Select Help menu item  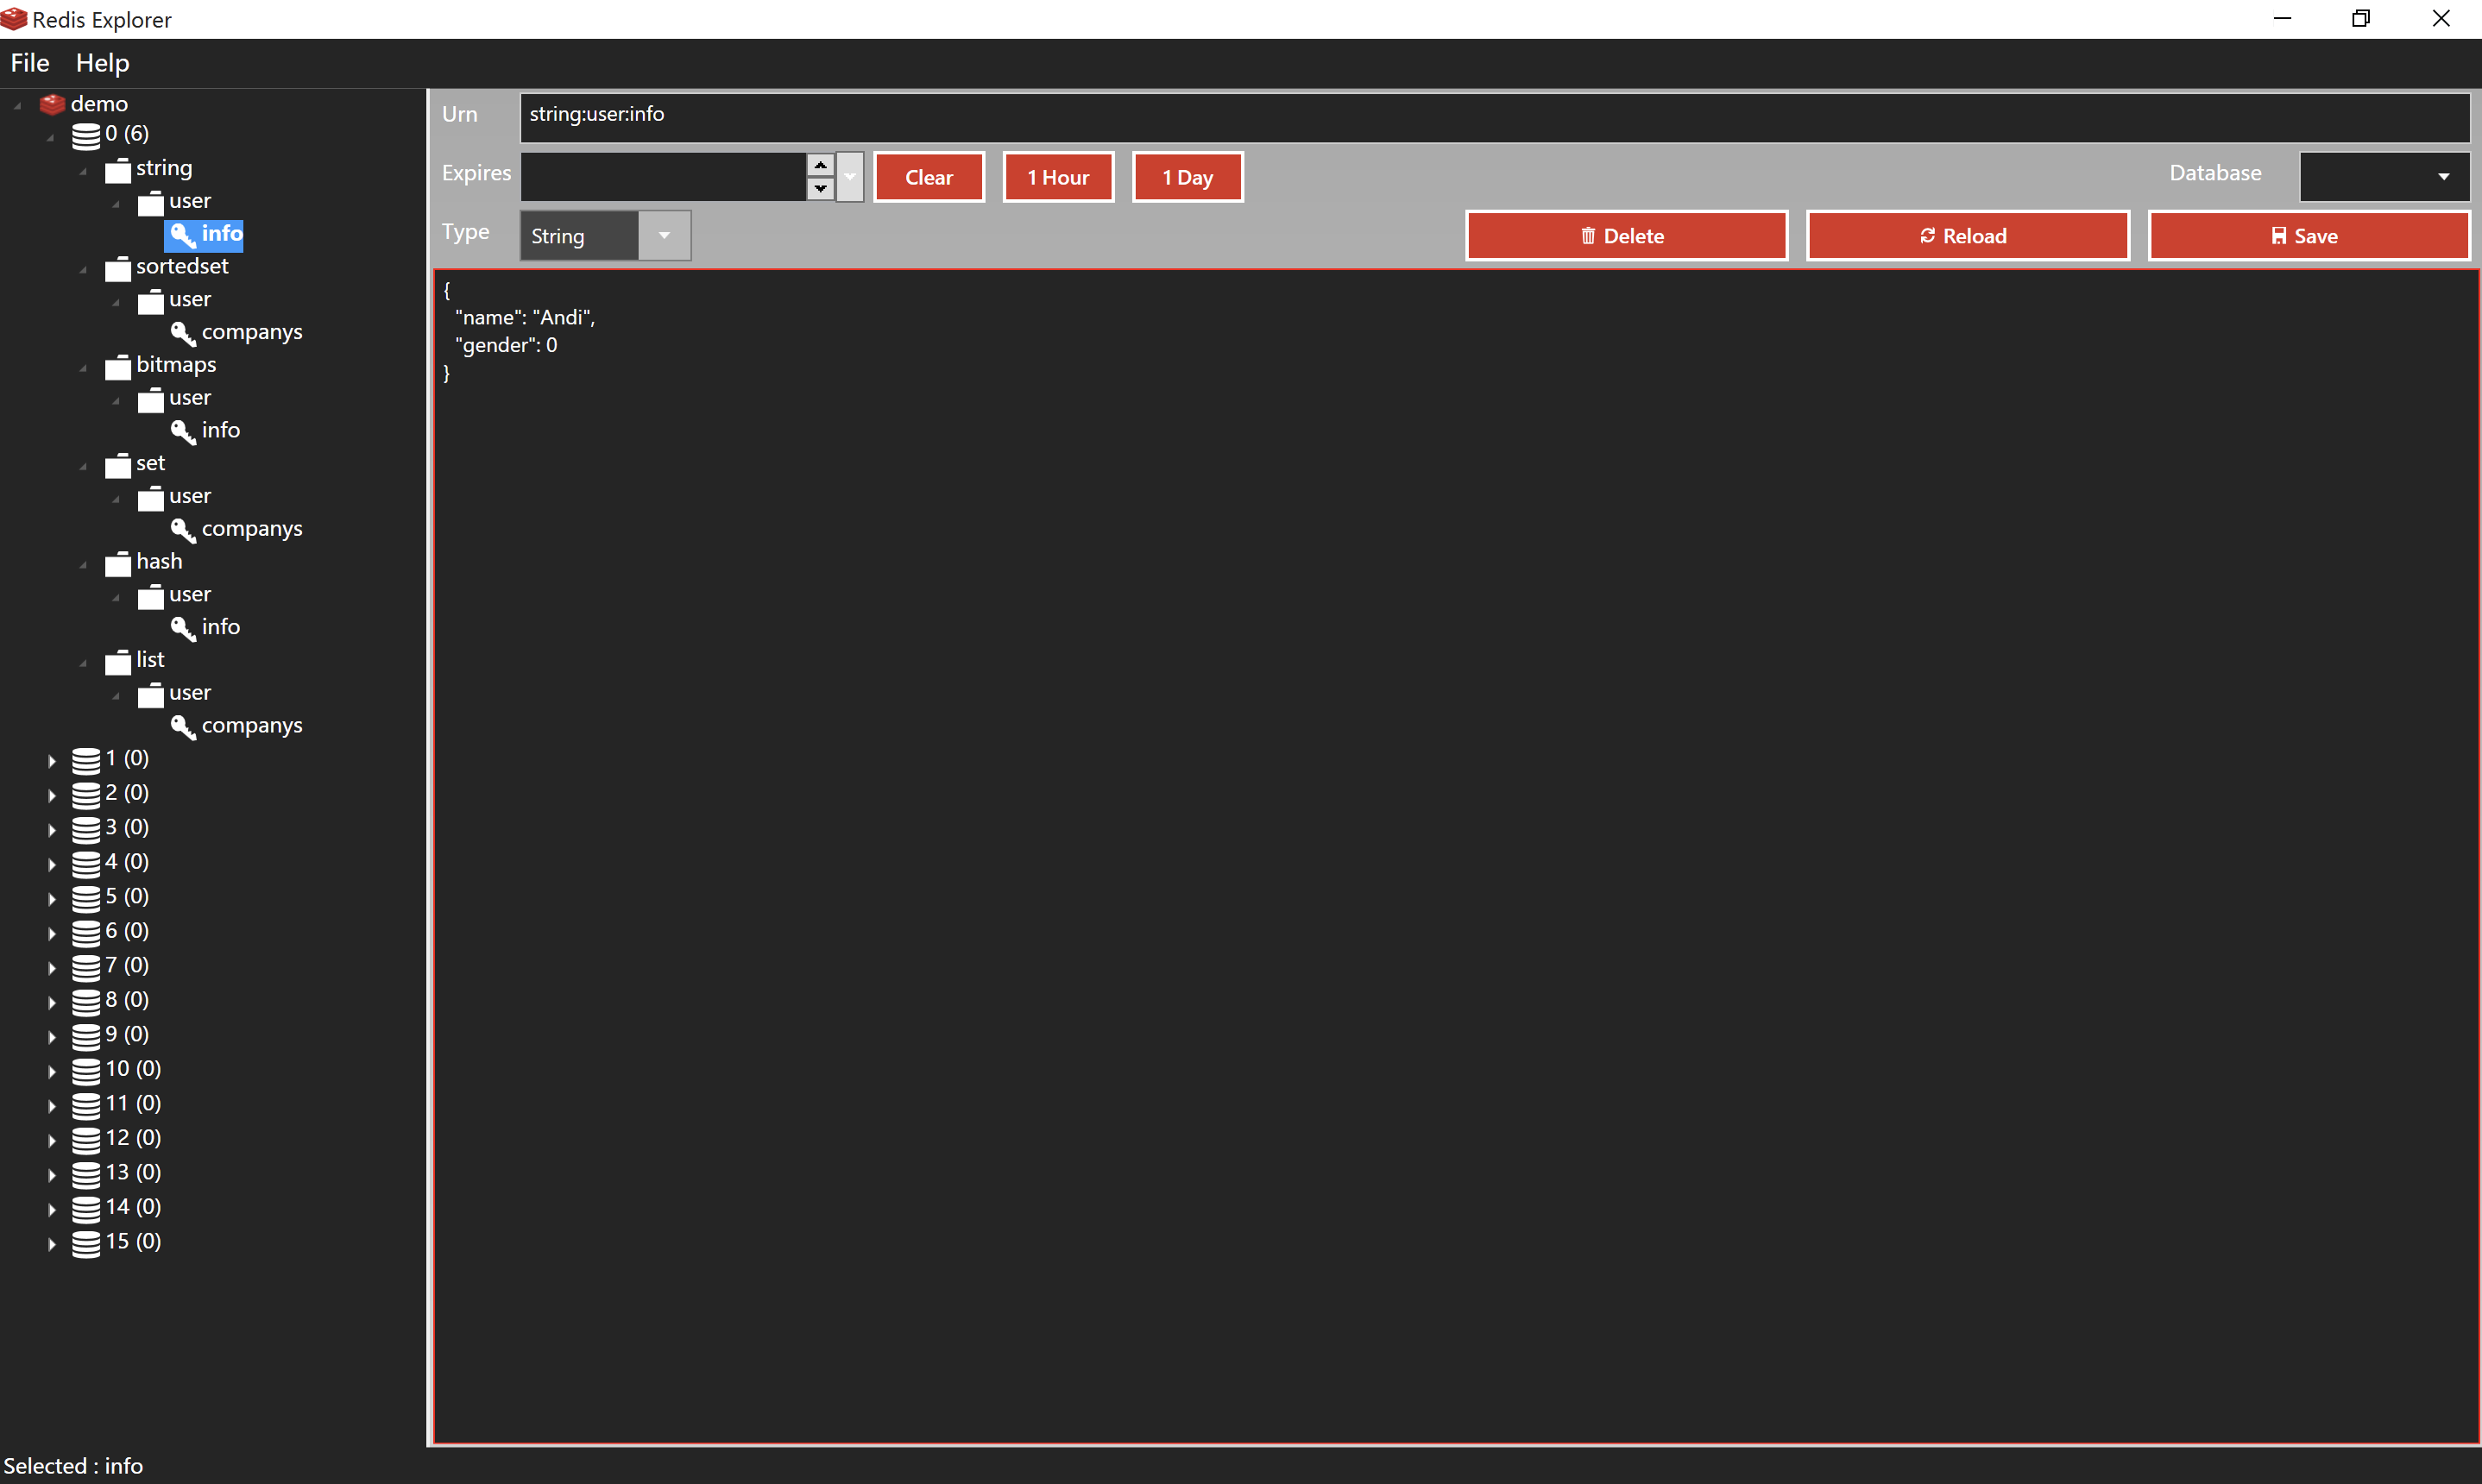(x=103, y=62)
